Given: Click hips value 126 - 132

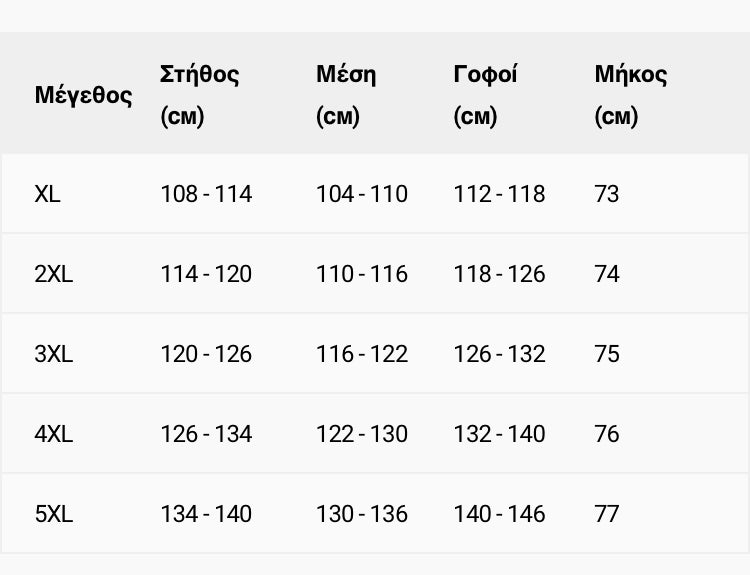Looking at the screenshot, I should pyautogui.click(x=499, y=354).
